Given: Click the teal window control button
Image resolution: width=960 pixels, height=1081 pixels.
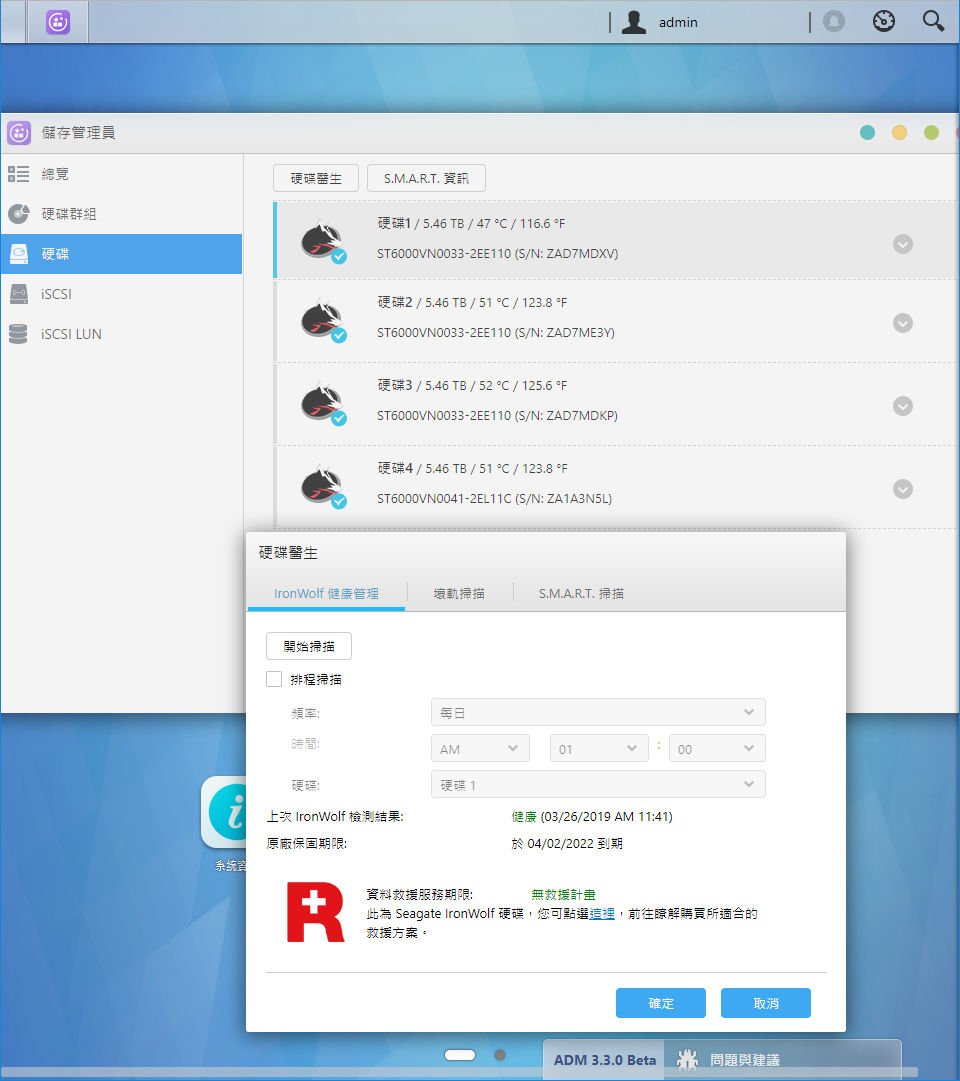Looking at the screenshot, I should point(868,132).
